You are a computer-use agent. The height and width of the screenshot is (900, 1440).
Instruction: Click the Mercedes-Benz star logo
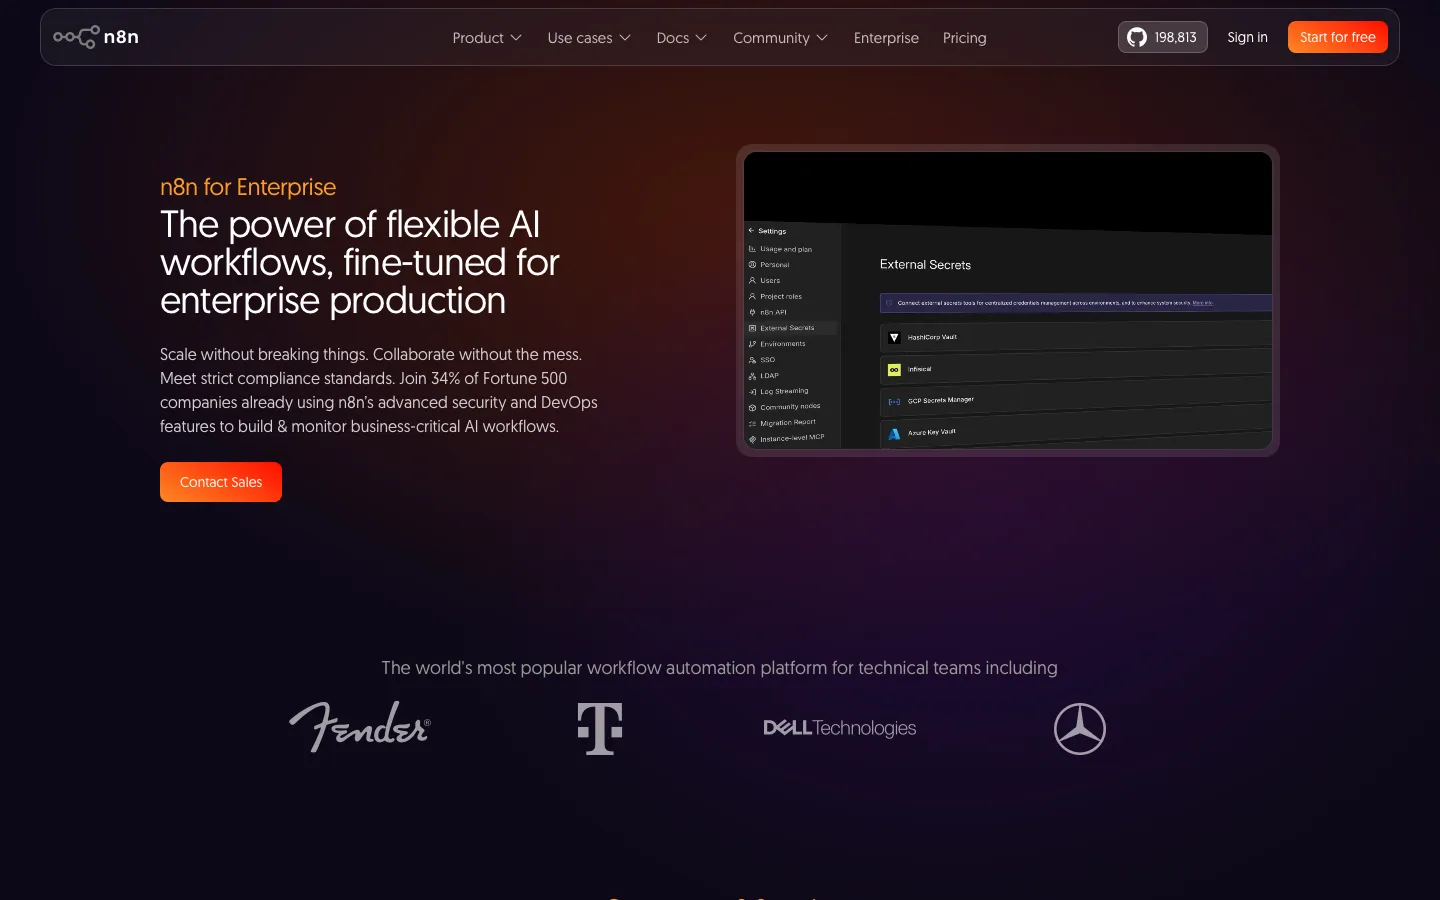pyautogui.click(x=1080, y=728)
